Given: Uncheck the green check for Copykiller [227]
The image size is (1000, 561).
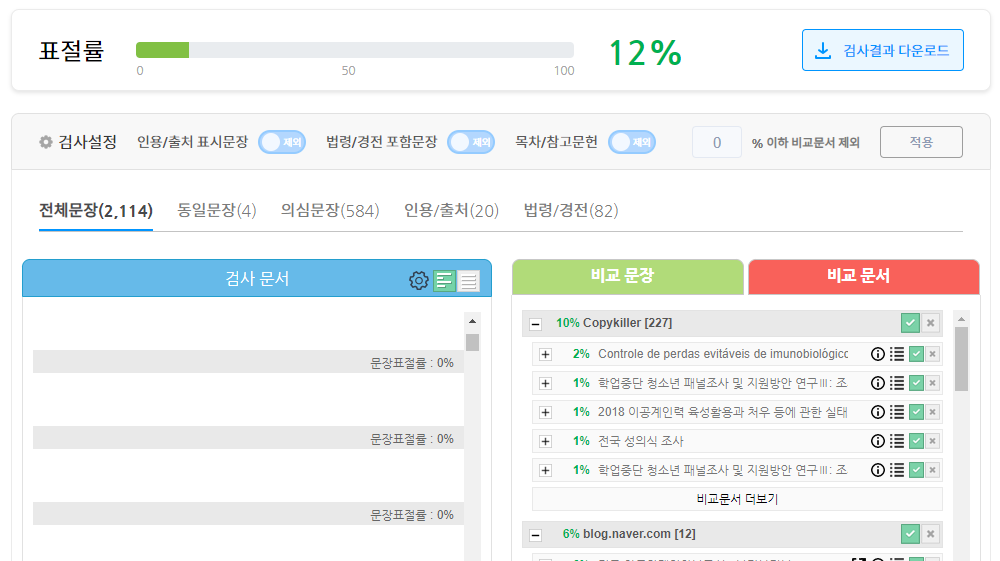Looking at the screenshot, I should point(910,323).
